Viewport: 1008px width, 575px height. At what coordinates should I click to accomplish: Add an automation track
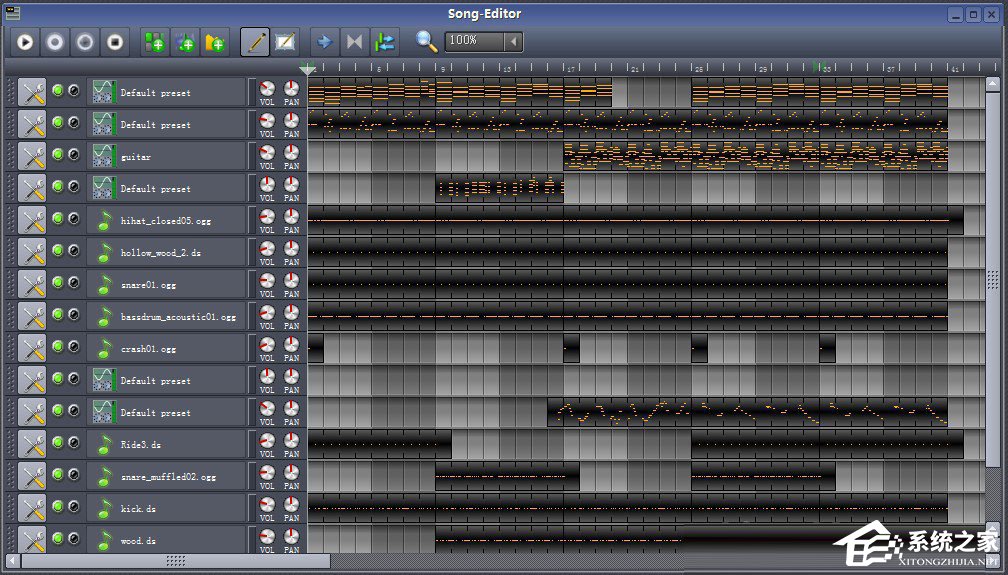point(215,42)
